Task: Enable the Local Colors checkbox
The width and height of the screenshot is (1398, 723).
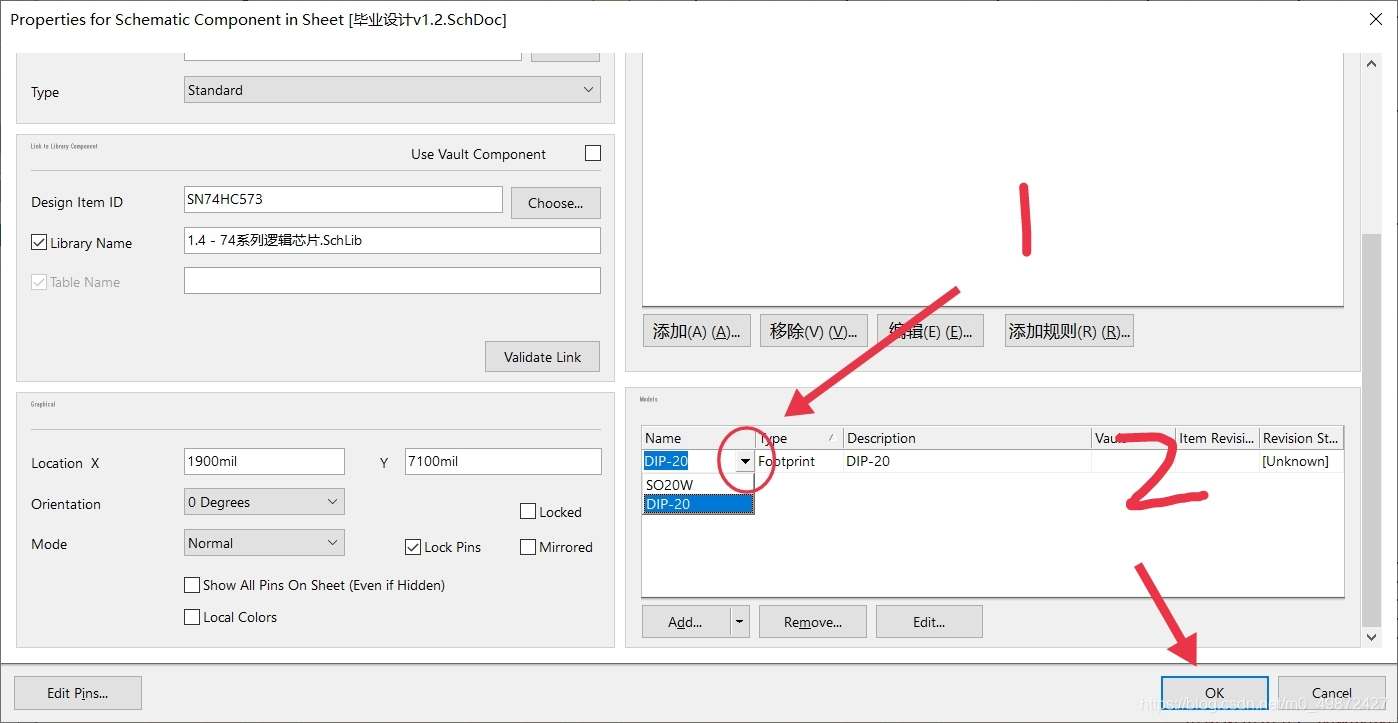Action: pyautogui.click(x=192, y=617)
